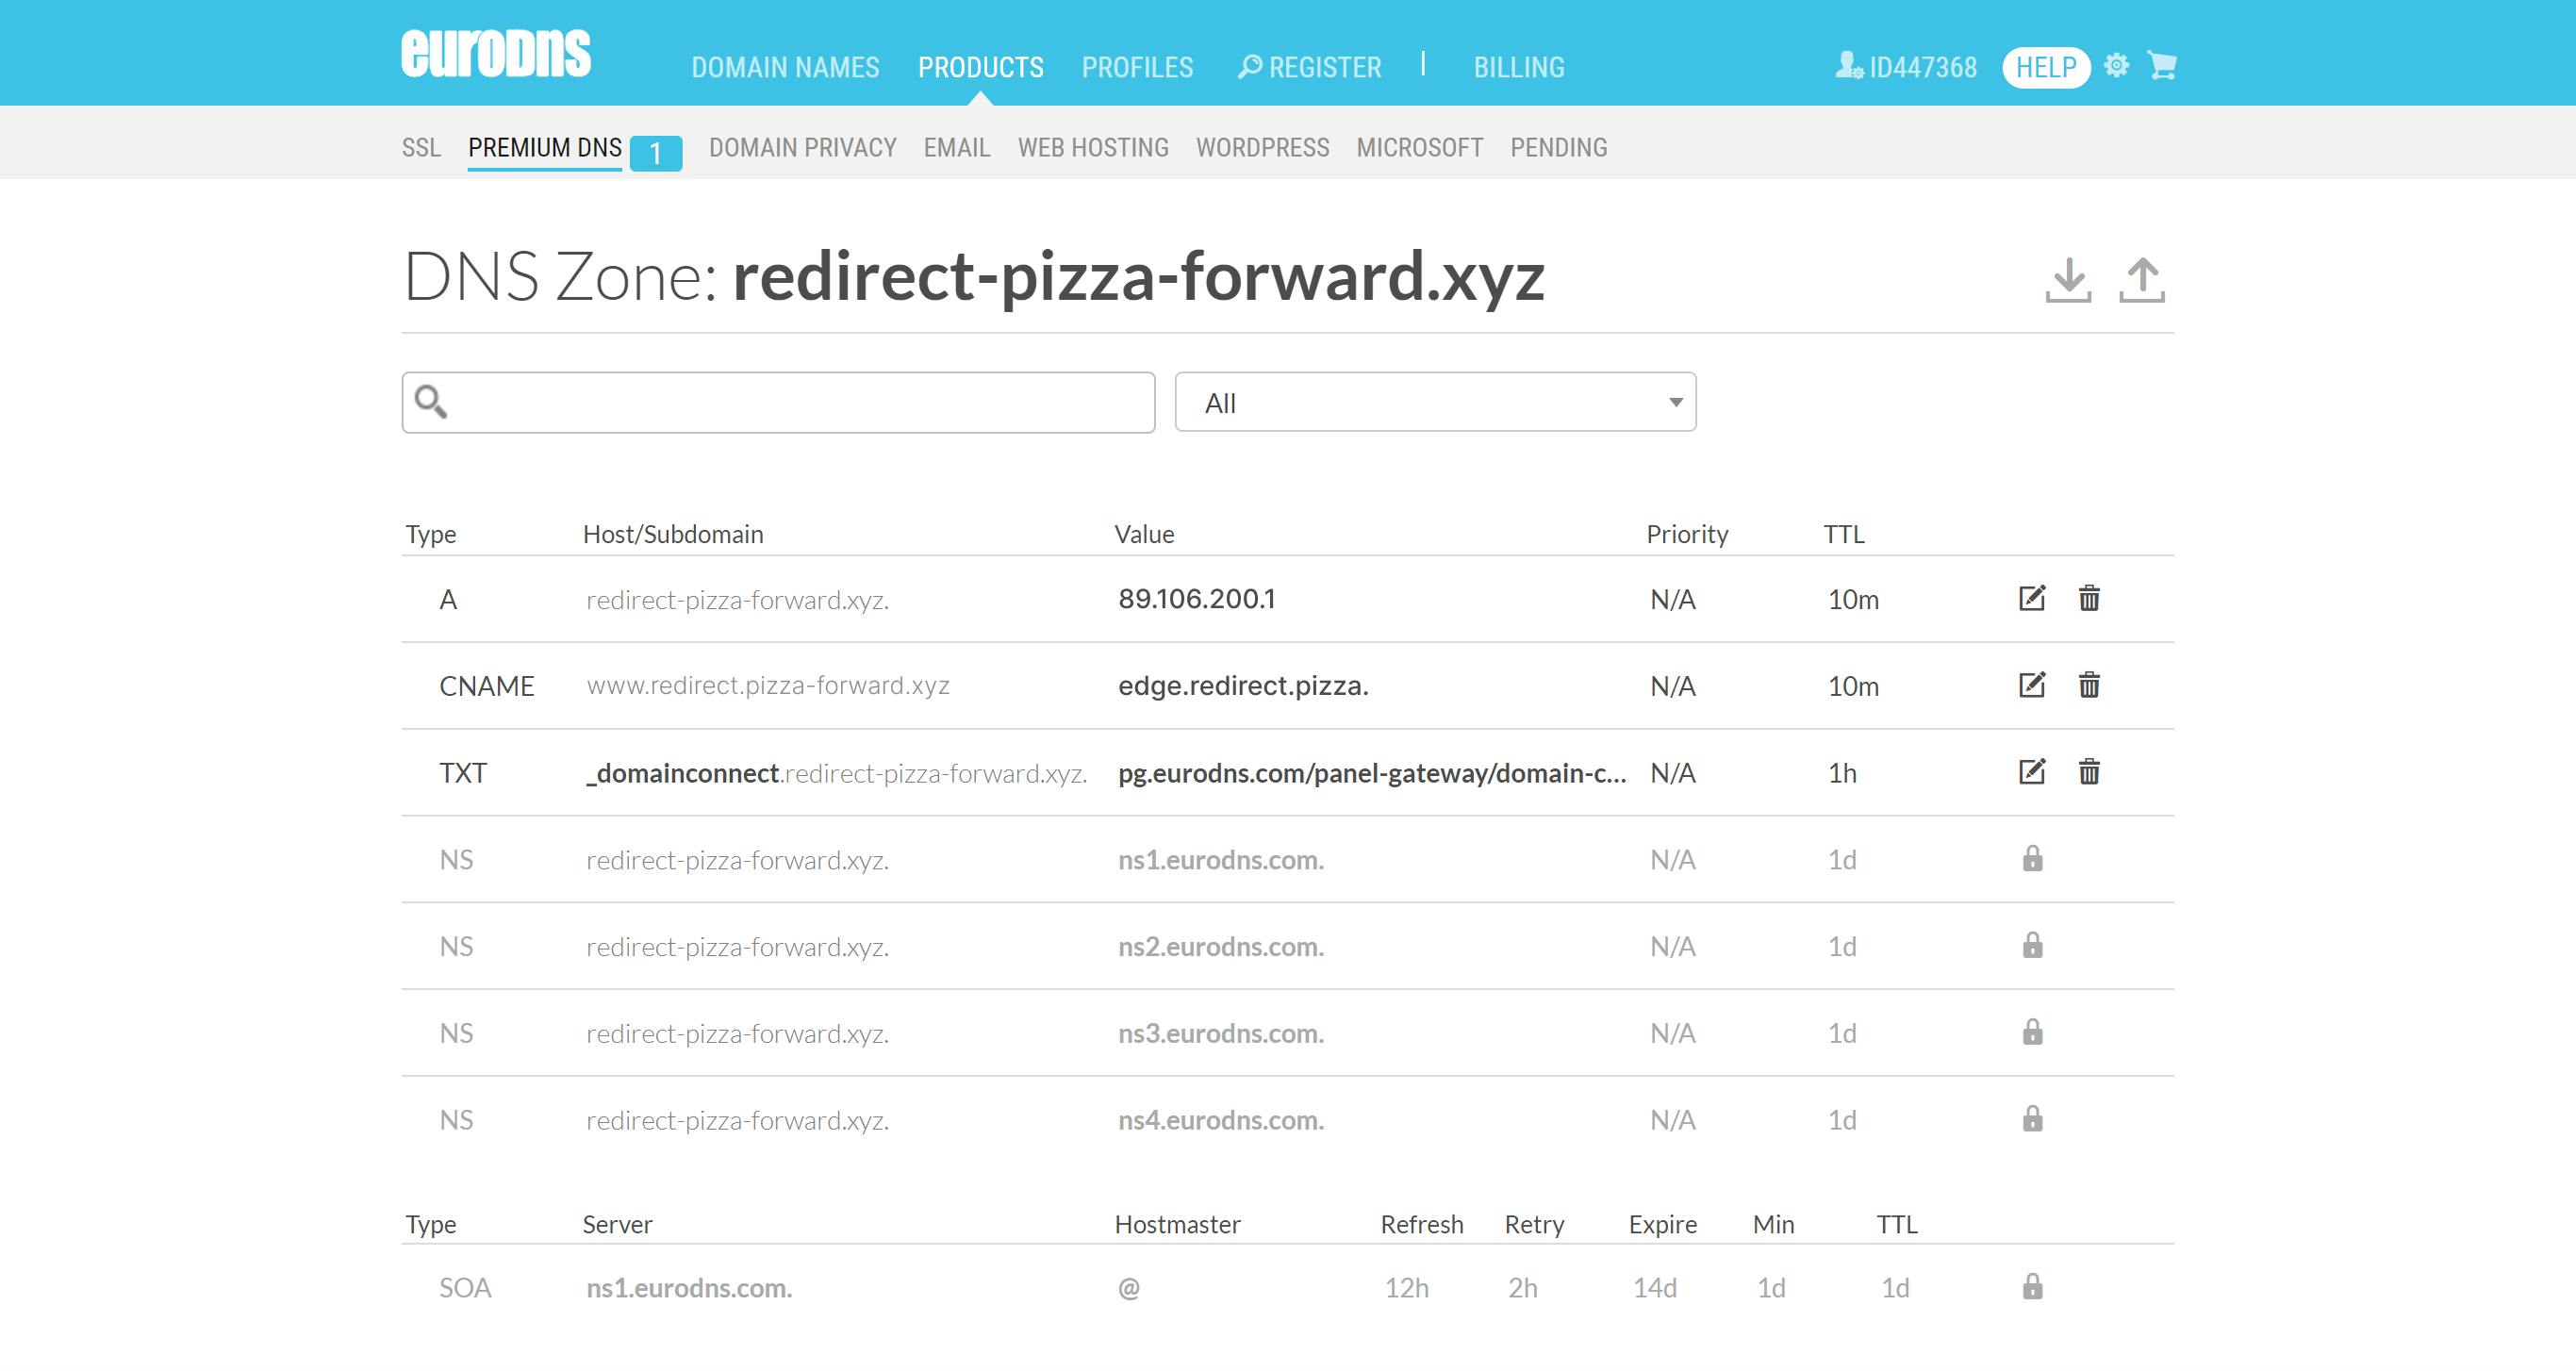The height and width of the screenshot is (1371, 2576).
Task: Open the record type filter dropdown
Action: 1435,402
